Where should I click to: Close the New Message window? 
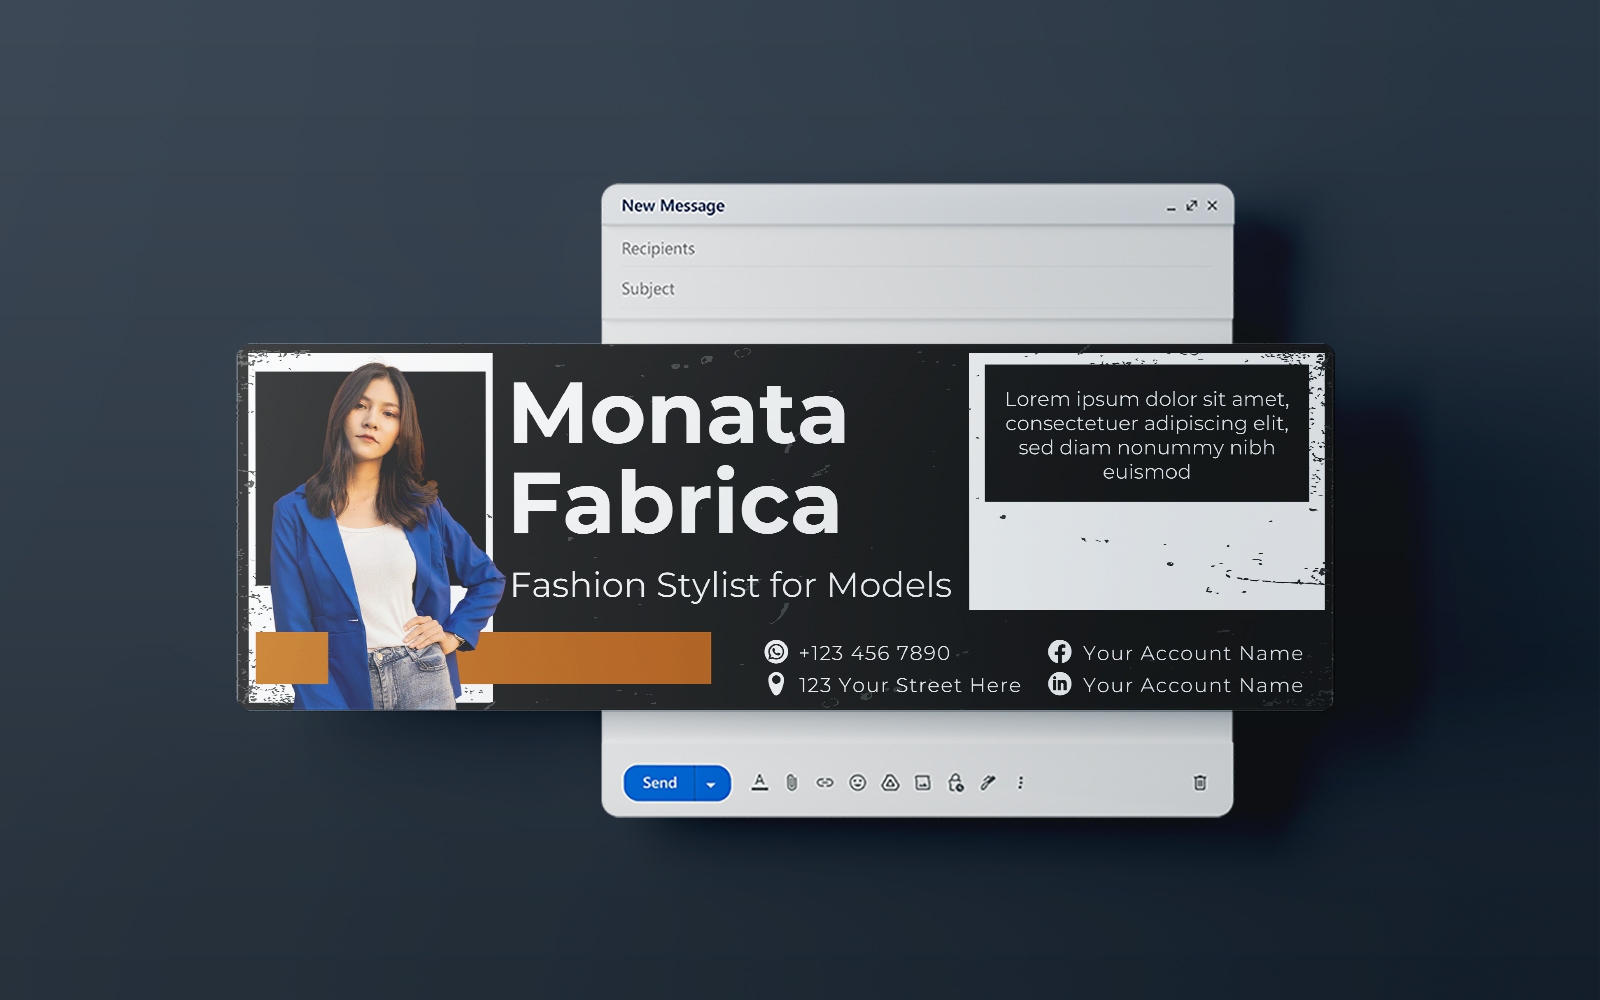(1212, 205)
